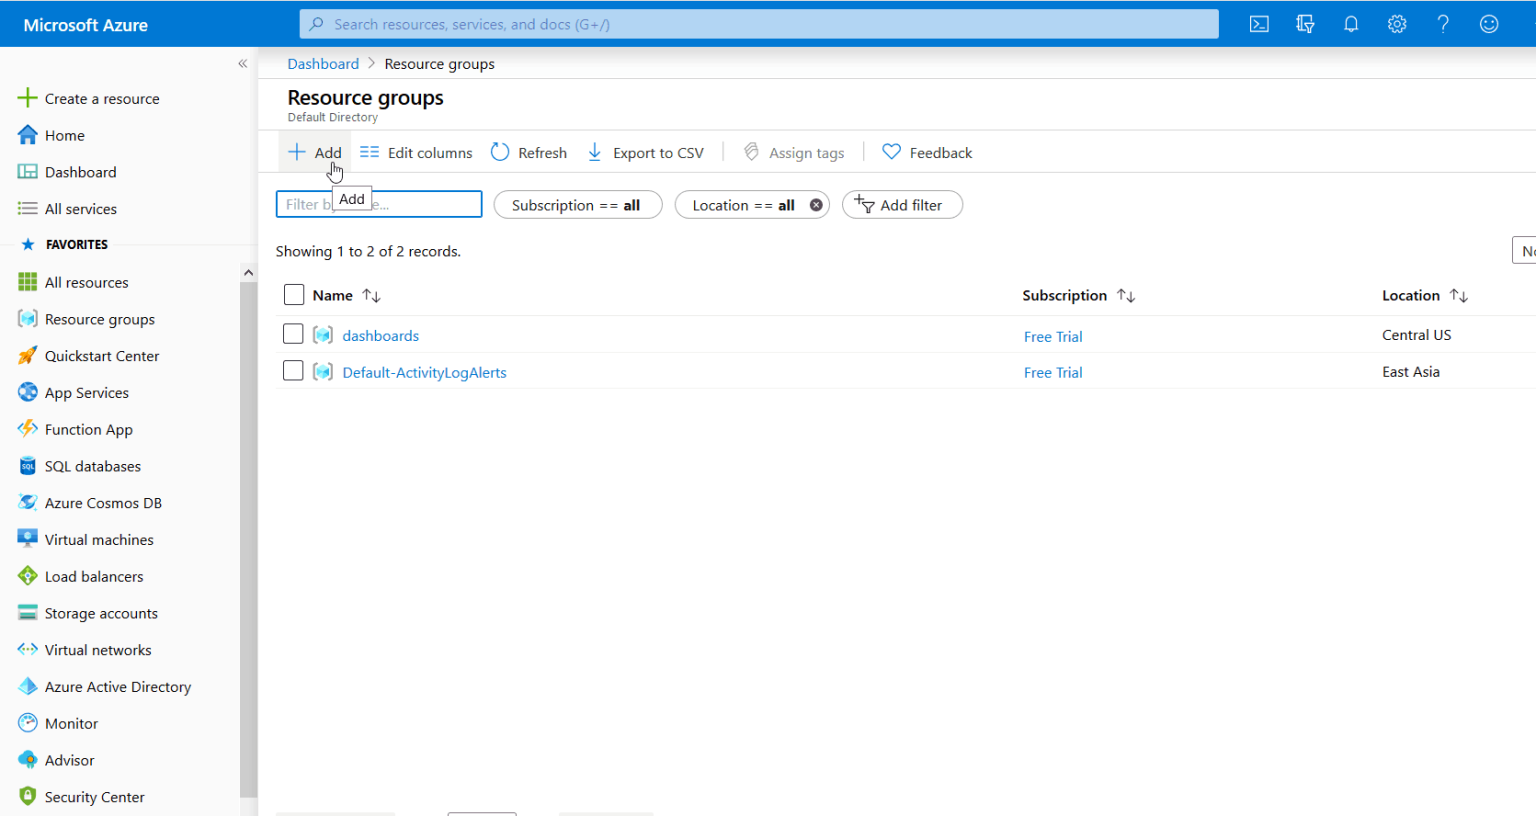Click the Azure Cosmos DB icon
The height and width of the screenshot is (816, 1536).
pos(27,503)
